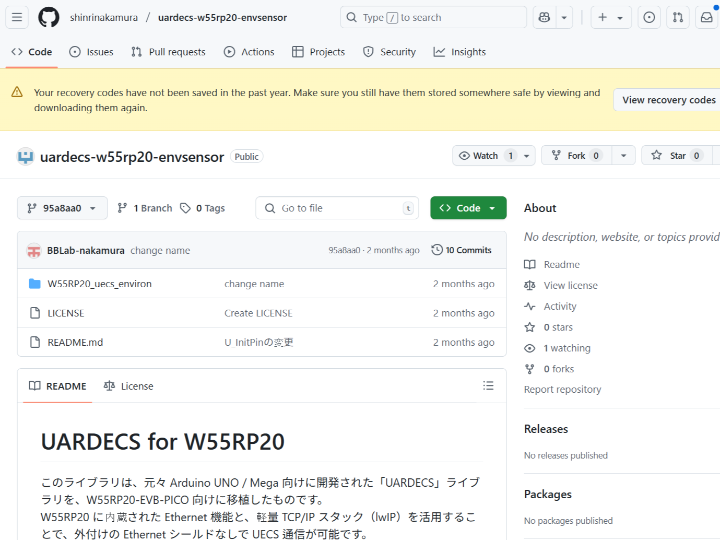
Task: Click the eye icon beside 1 watching
Action: click(x=529, y=348)
